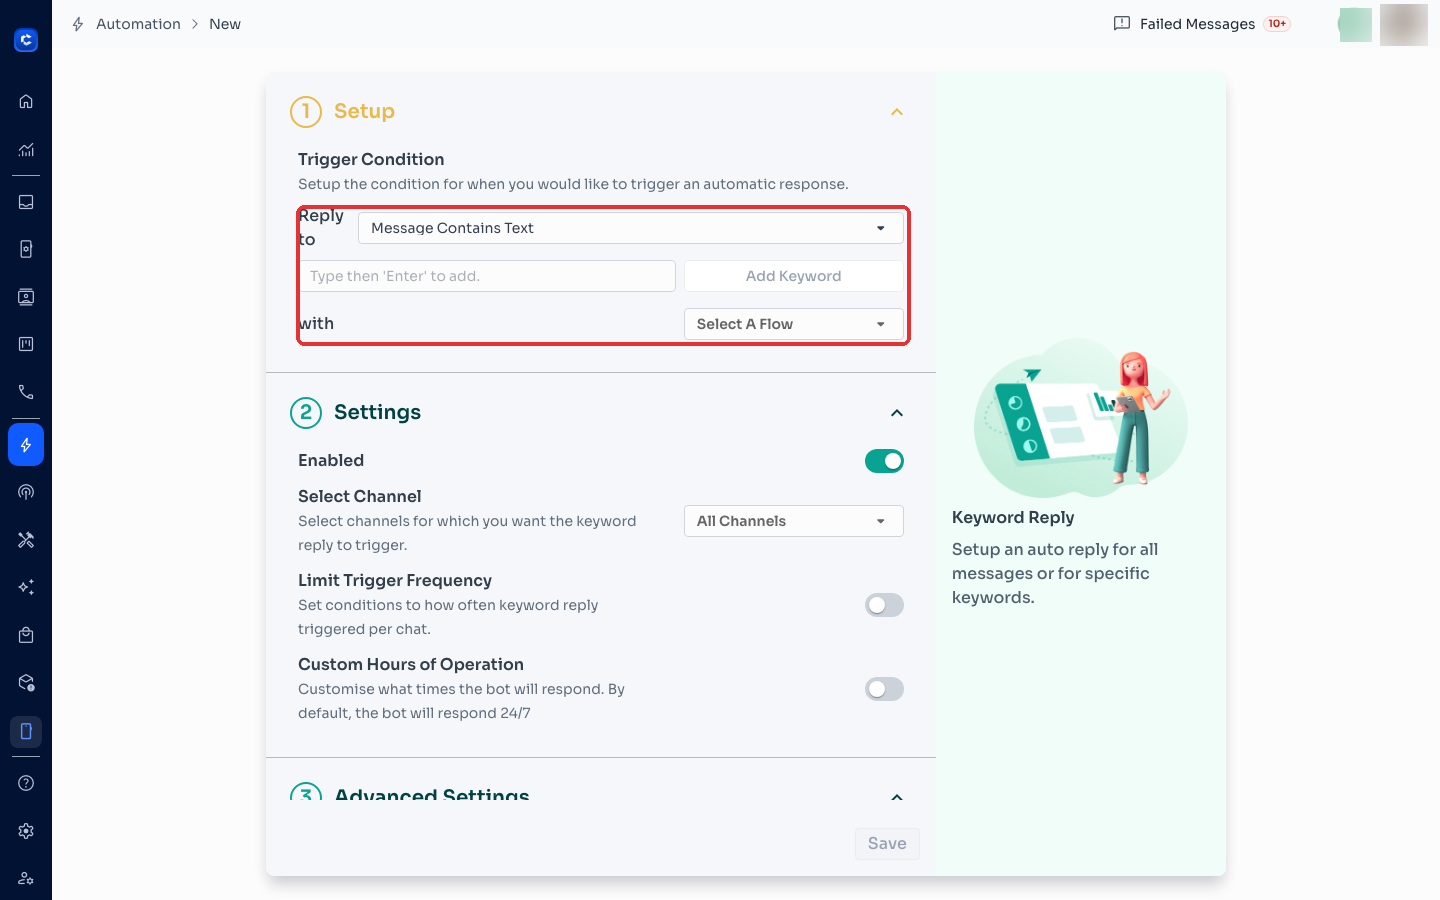Open the AI sparkles icon in sidebar
The height and width of the screenshot is (900, 1440).
click(26, 587)
